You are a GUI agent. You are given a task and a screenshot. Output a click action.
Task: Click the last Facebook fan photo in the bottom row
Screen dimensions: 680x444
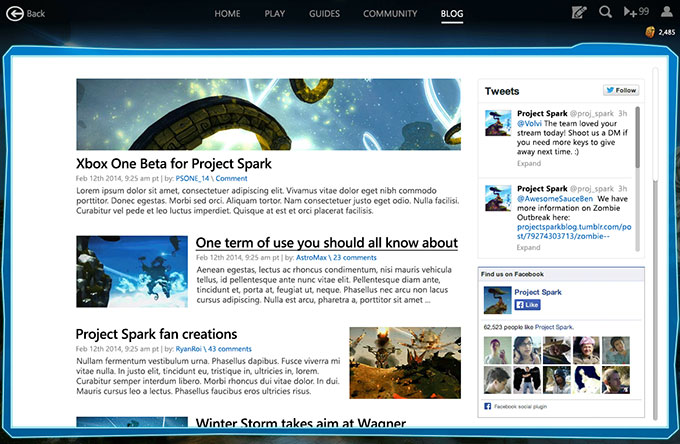tap(616, 380)
